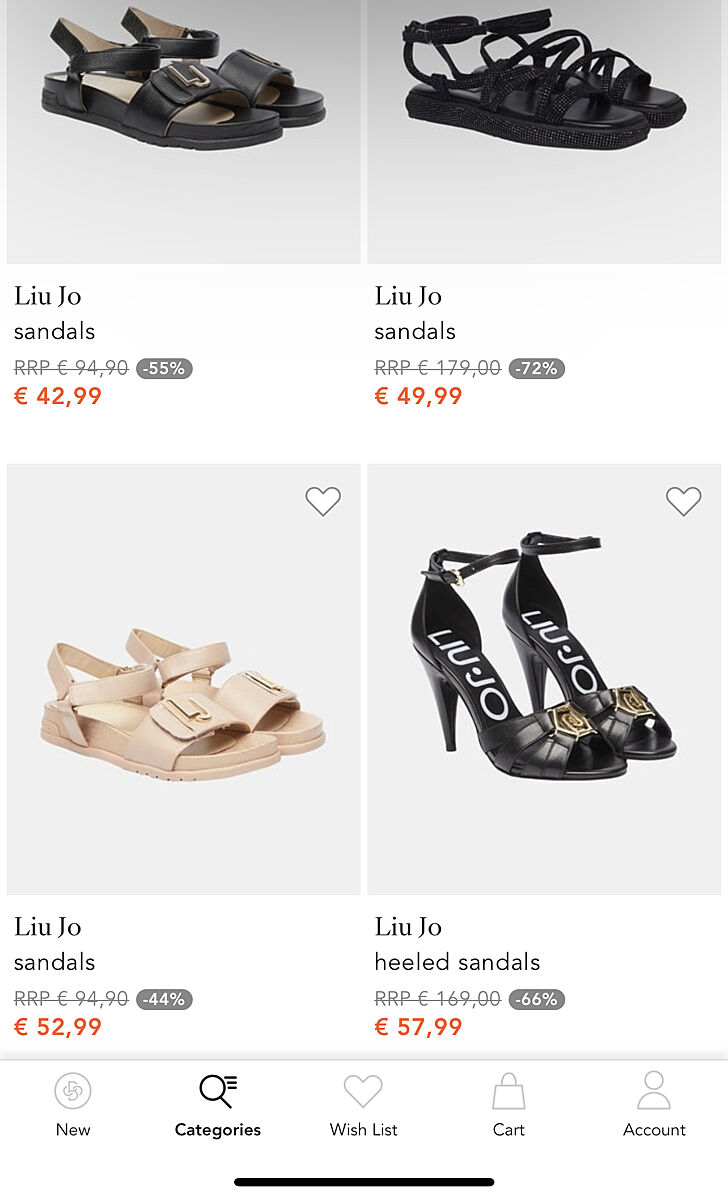Open the Account profile icon
This screenshot has height=1200, width=728.
654,1091
